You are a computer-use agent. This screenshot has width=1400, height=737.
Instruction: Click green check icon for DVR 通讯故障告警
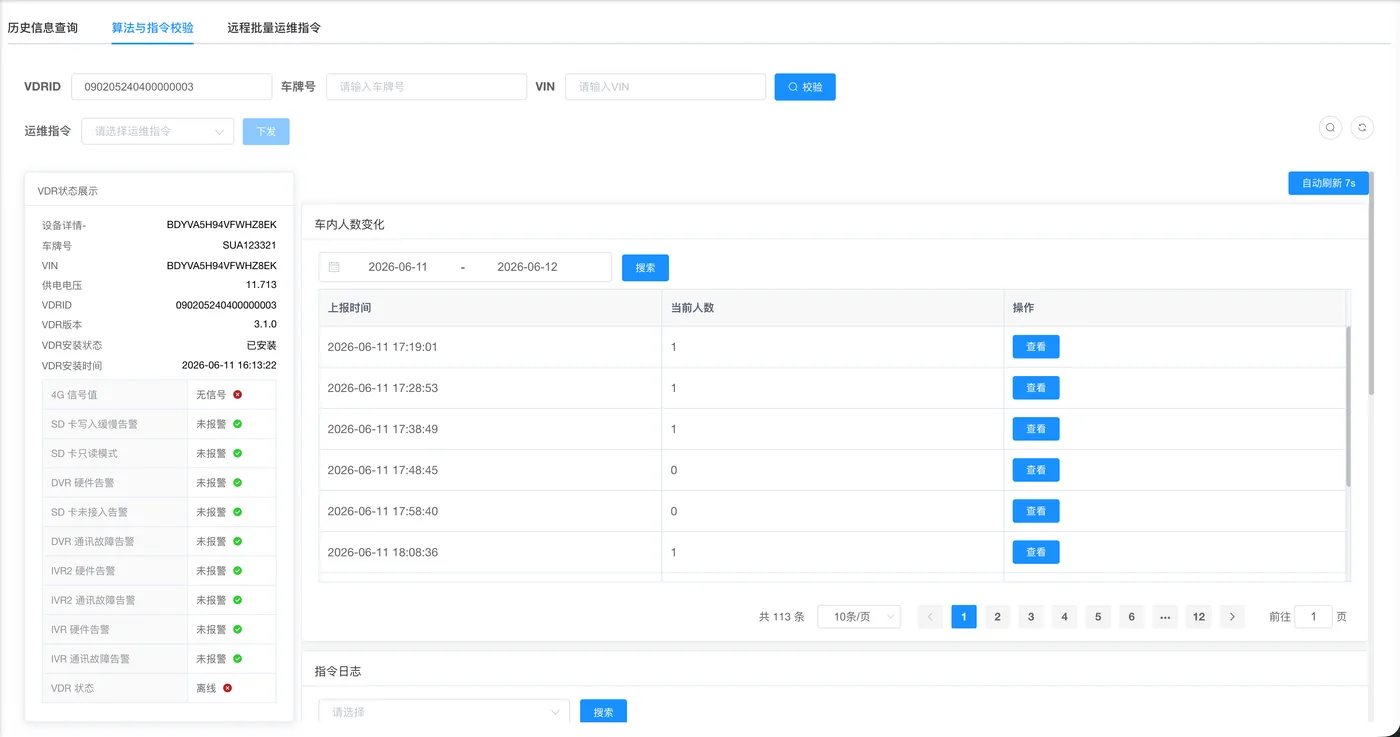pos(238,541)
